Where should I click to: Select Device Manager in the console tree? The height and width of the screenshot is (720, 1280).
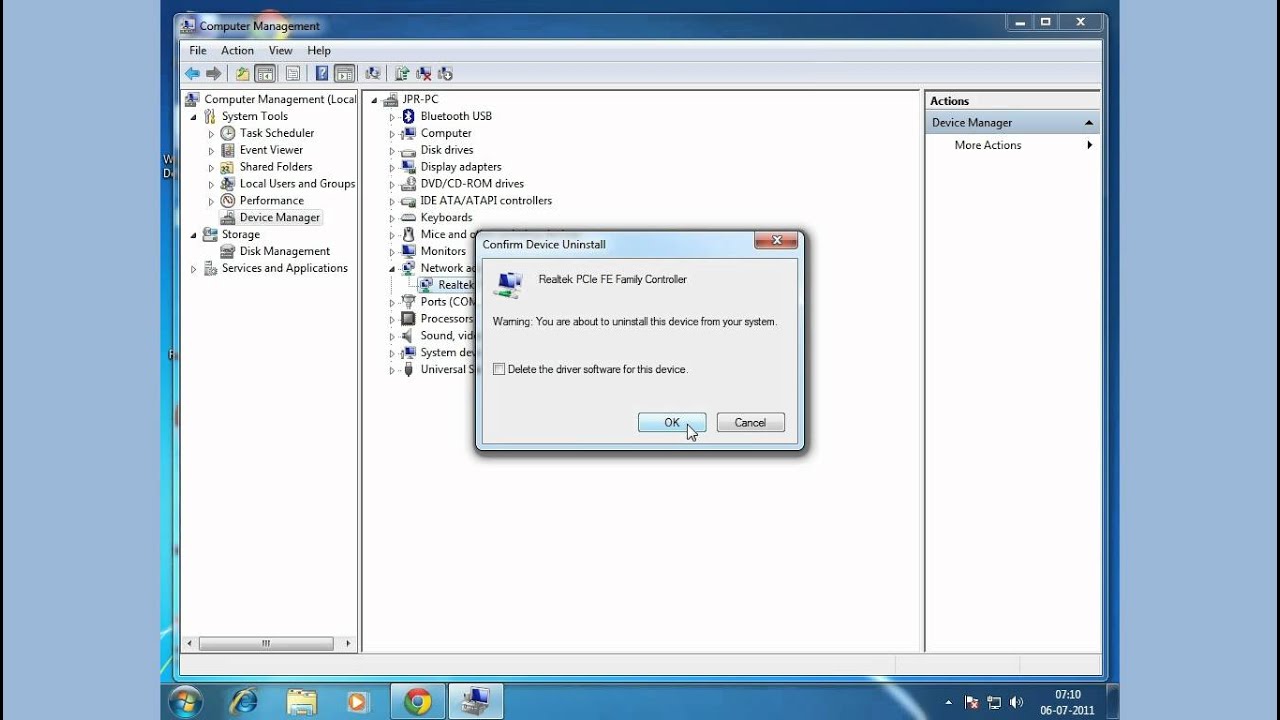pos(280,218)
